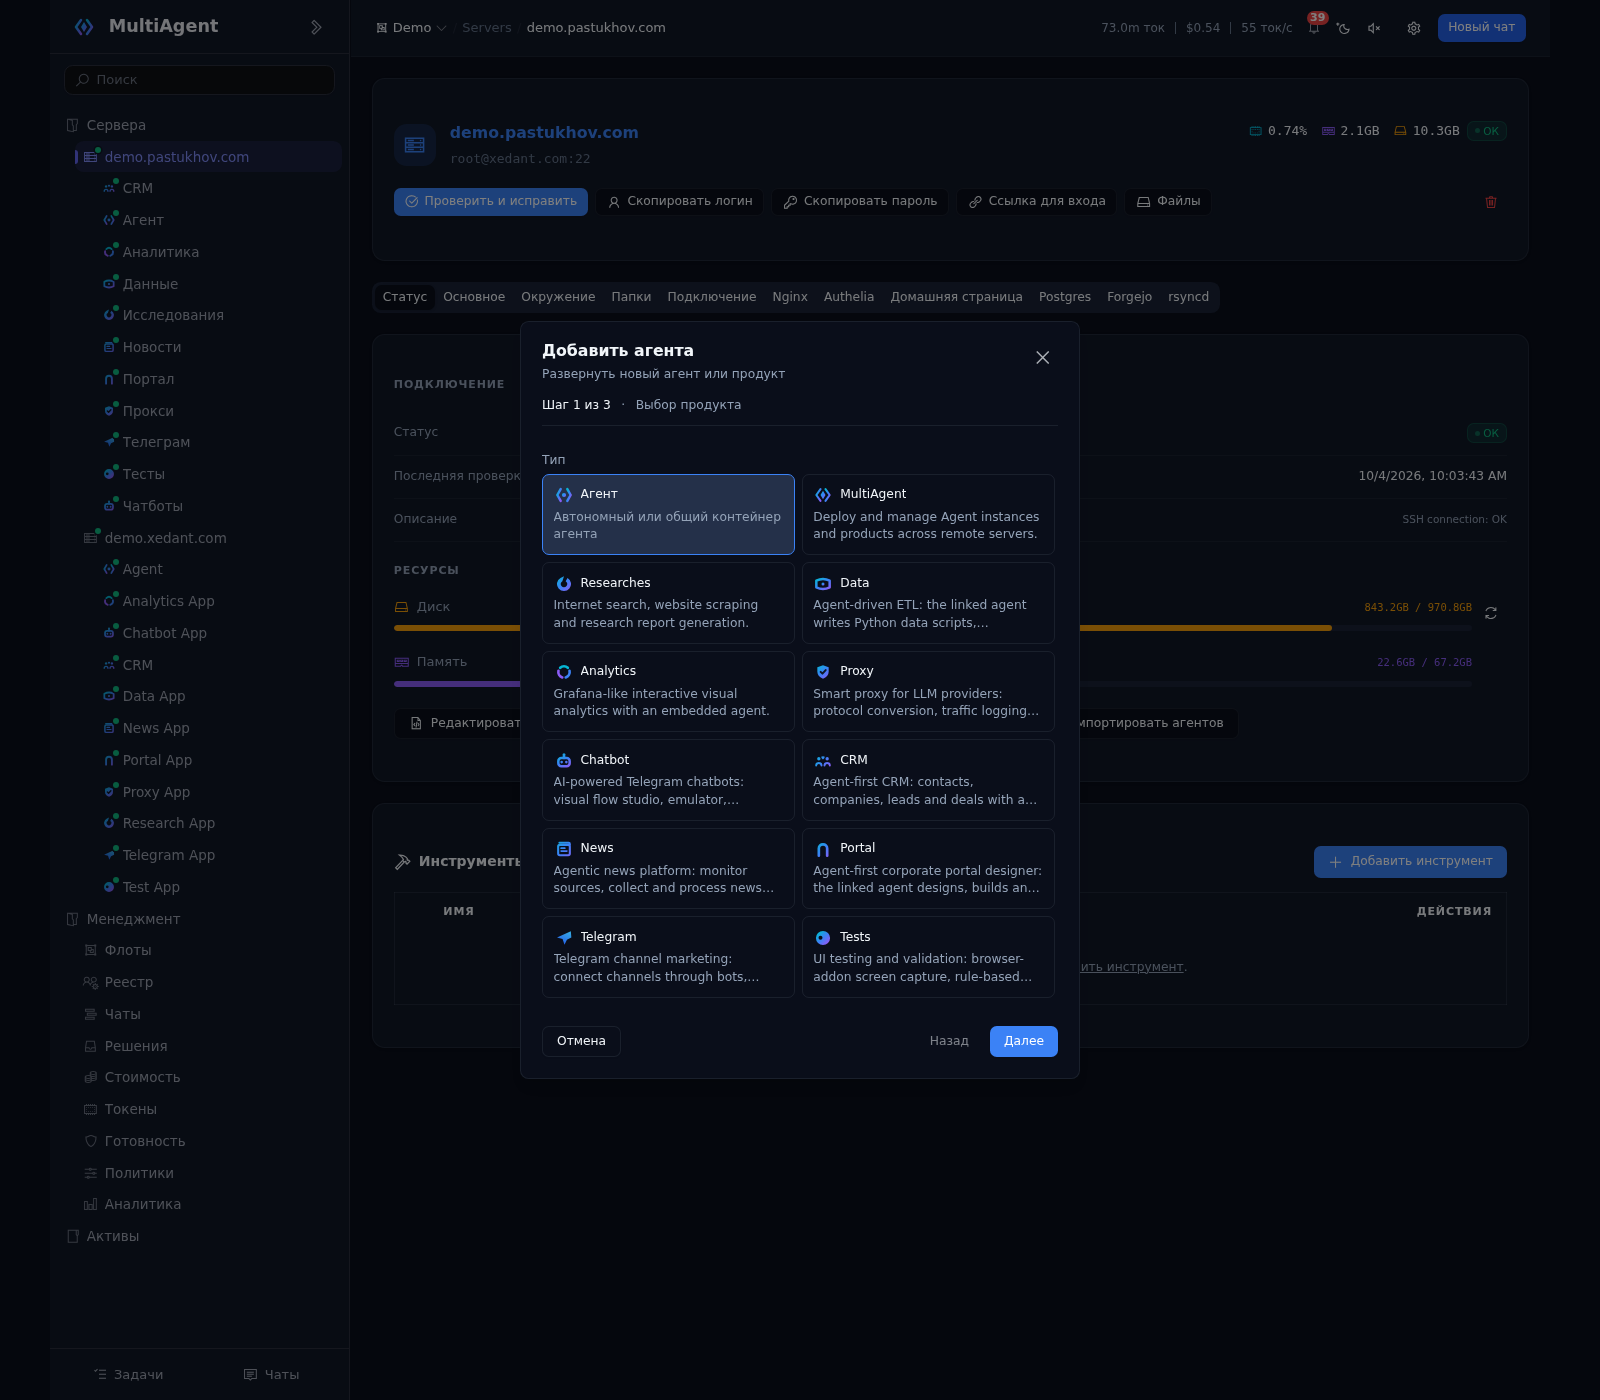Screen dimensions: 1600x1400
Task: Refresh disk usage with the reload icon
Action: 1491,613
